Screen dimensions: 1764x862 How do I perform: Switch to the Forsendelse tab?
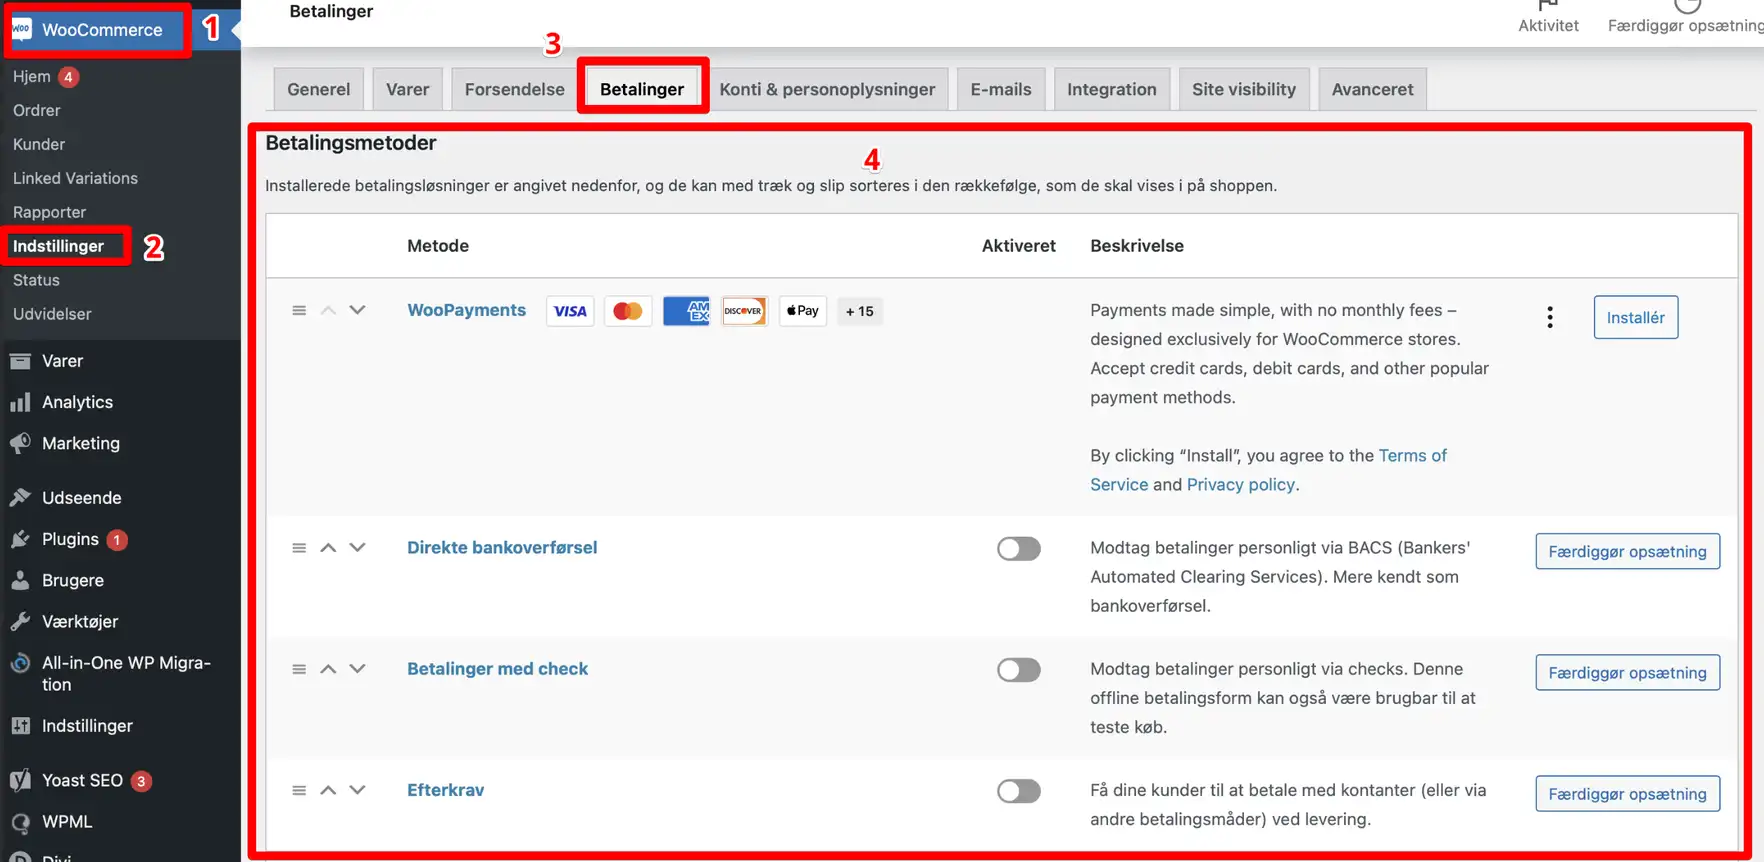tap(514, 90)
